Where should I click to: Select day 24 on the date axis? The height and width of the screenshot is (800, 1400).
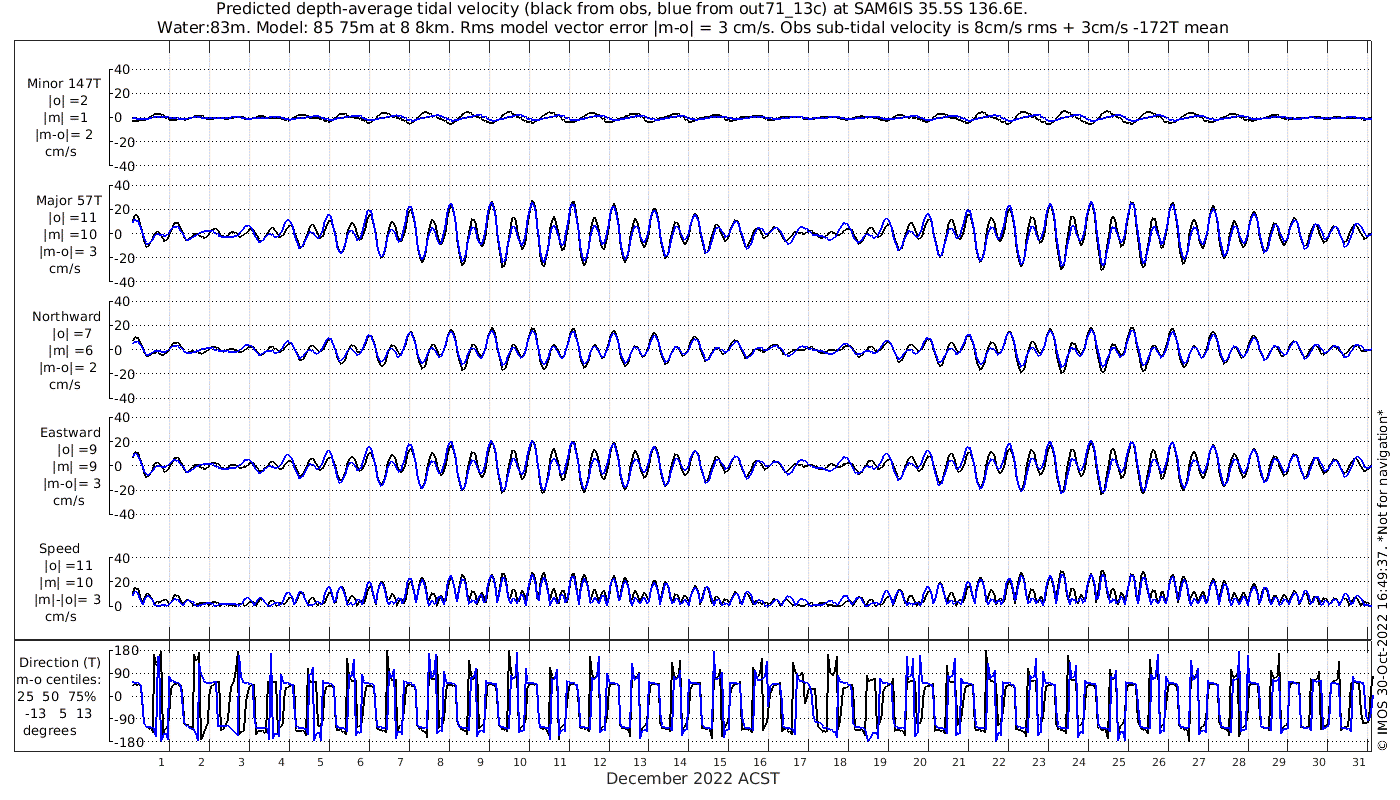click(x=1078, y=762)
